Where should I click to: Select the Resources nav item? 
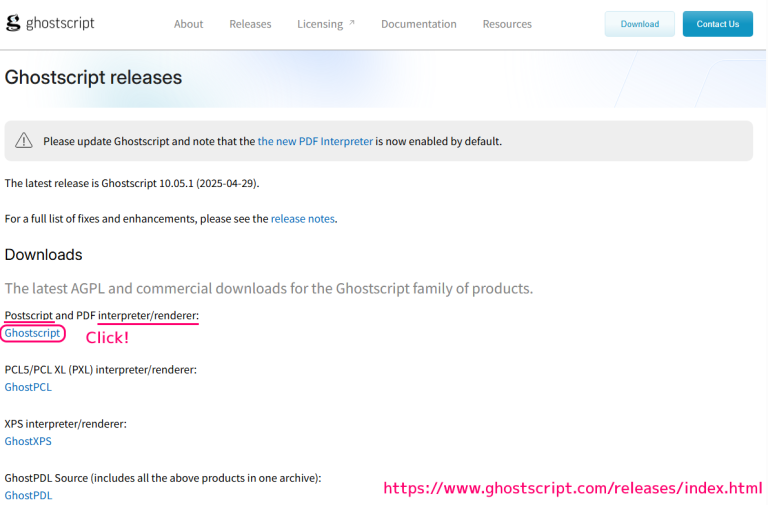507,24
